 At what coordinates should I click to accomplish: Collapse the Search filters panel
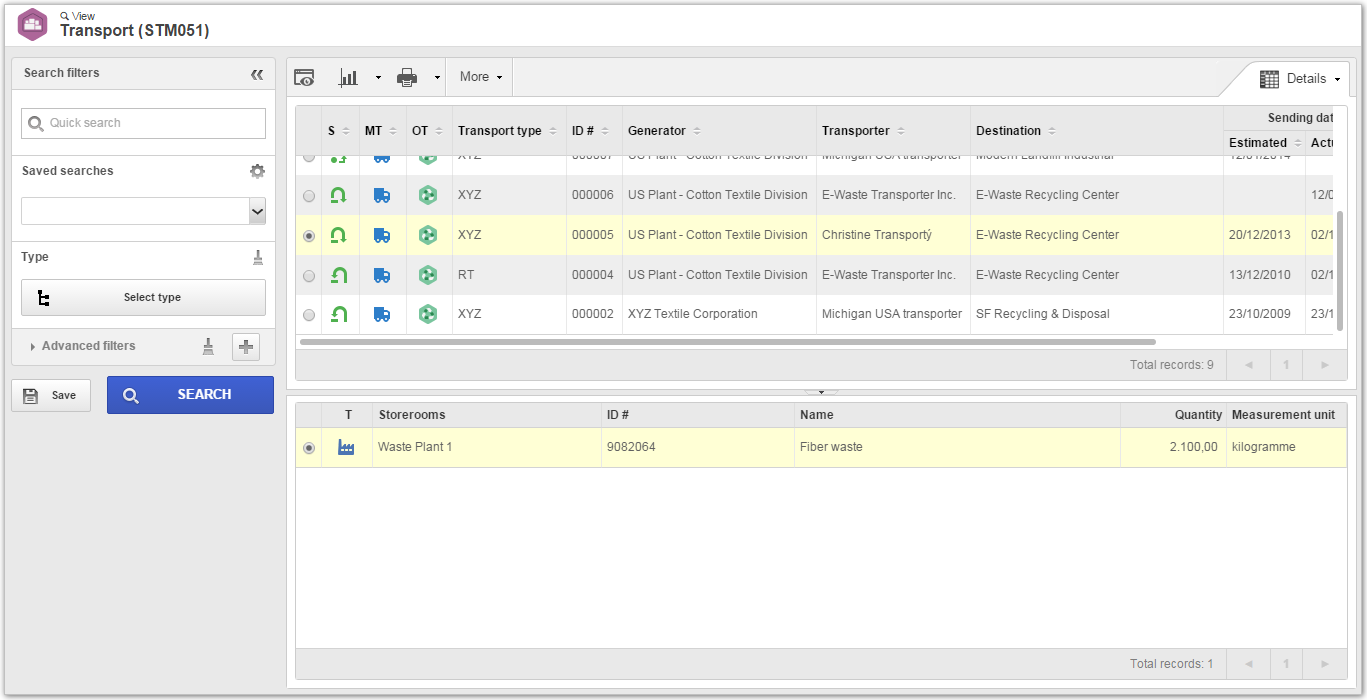(257, 74)
